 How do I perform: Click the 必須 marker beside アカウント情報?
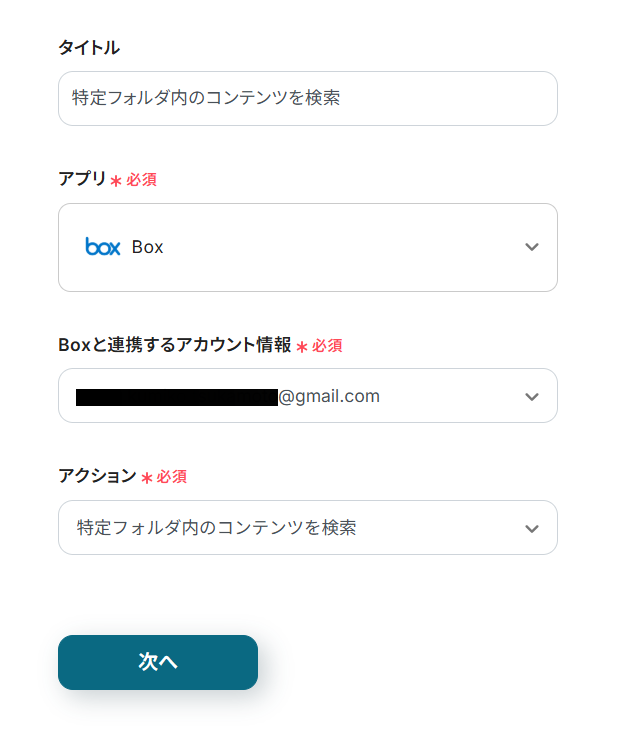click(327, 345)
